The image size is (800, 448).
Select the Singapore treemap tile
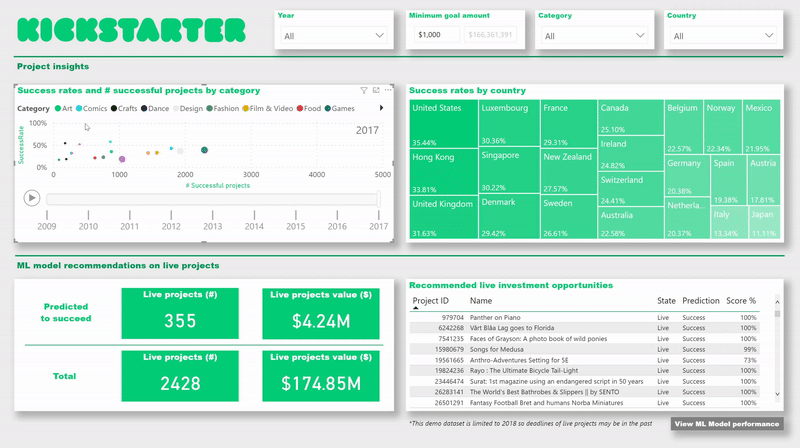coord(509,170)
